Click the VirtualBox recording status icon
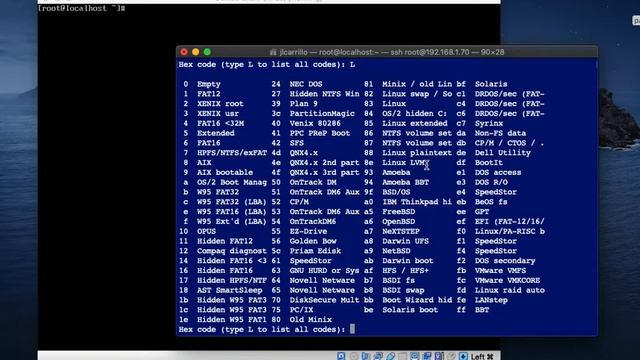This screenshot has height=360, width=640. coord(427,356)
